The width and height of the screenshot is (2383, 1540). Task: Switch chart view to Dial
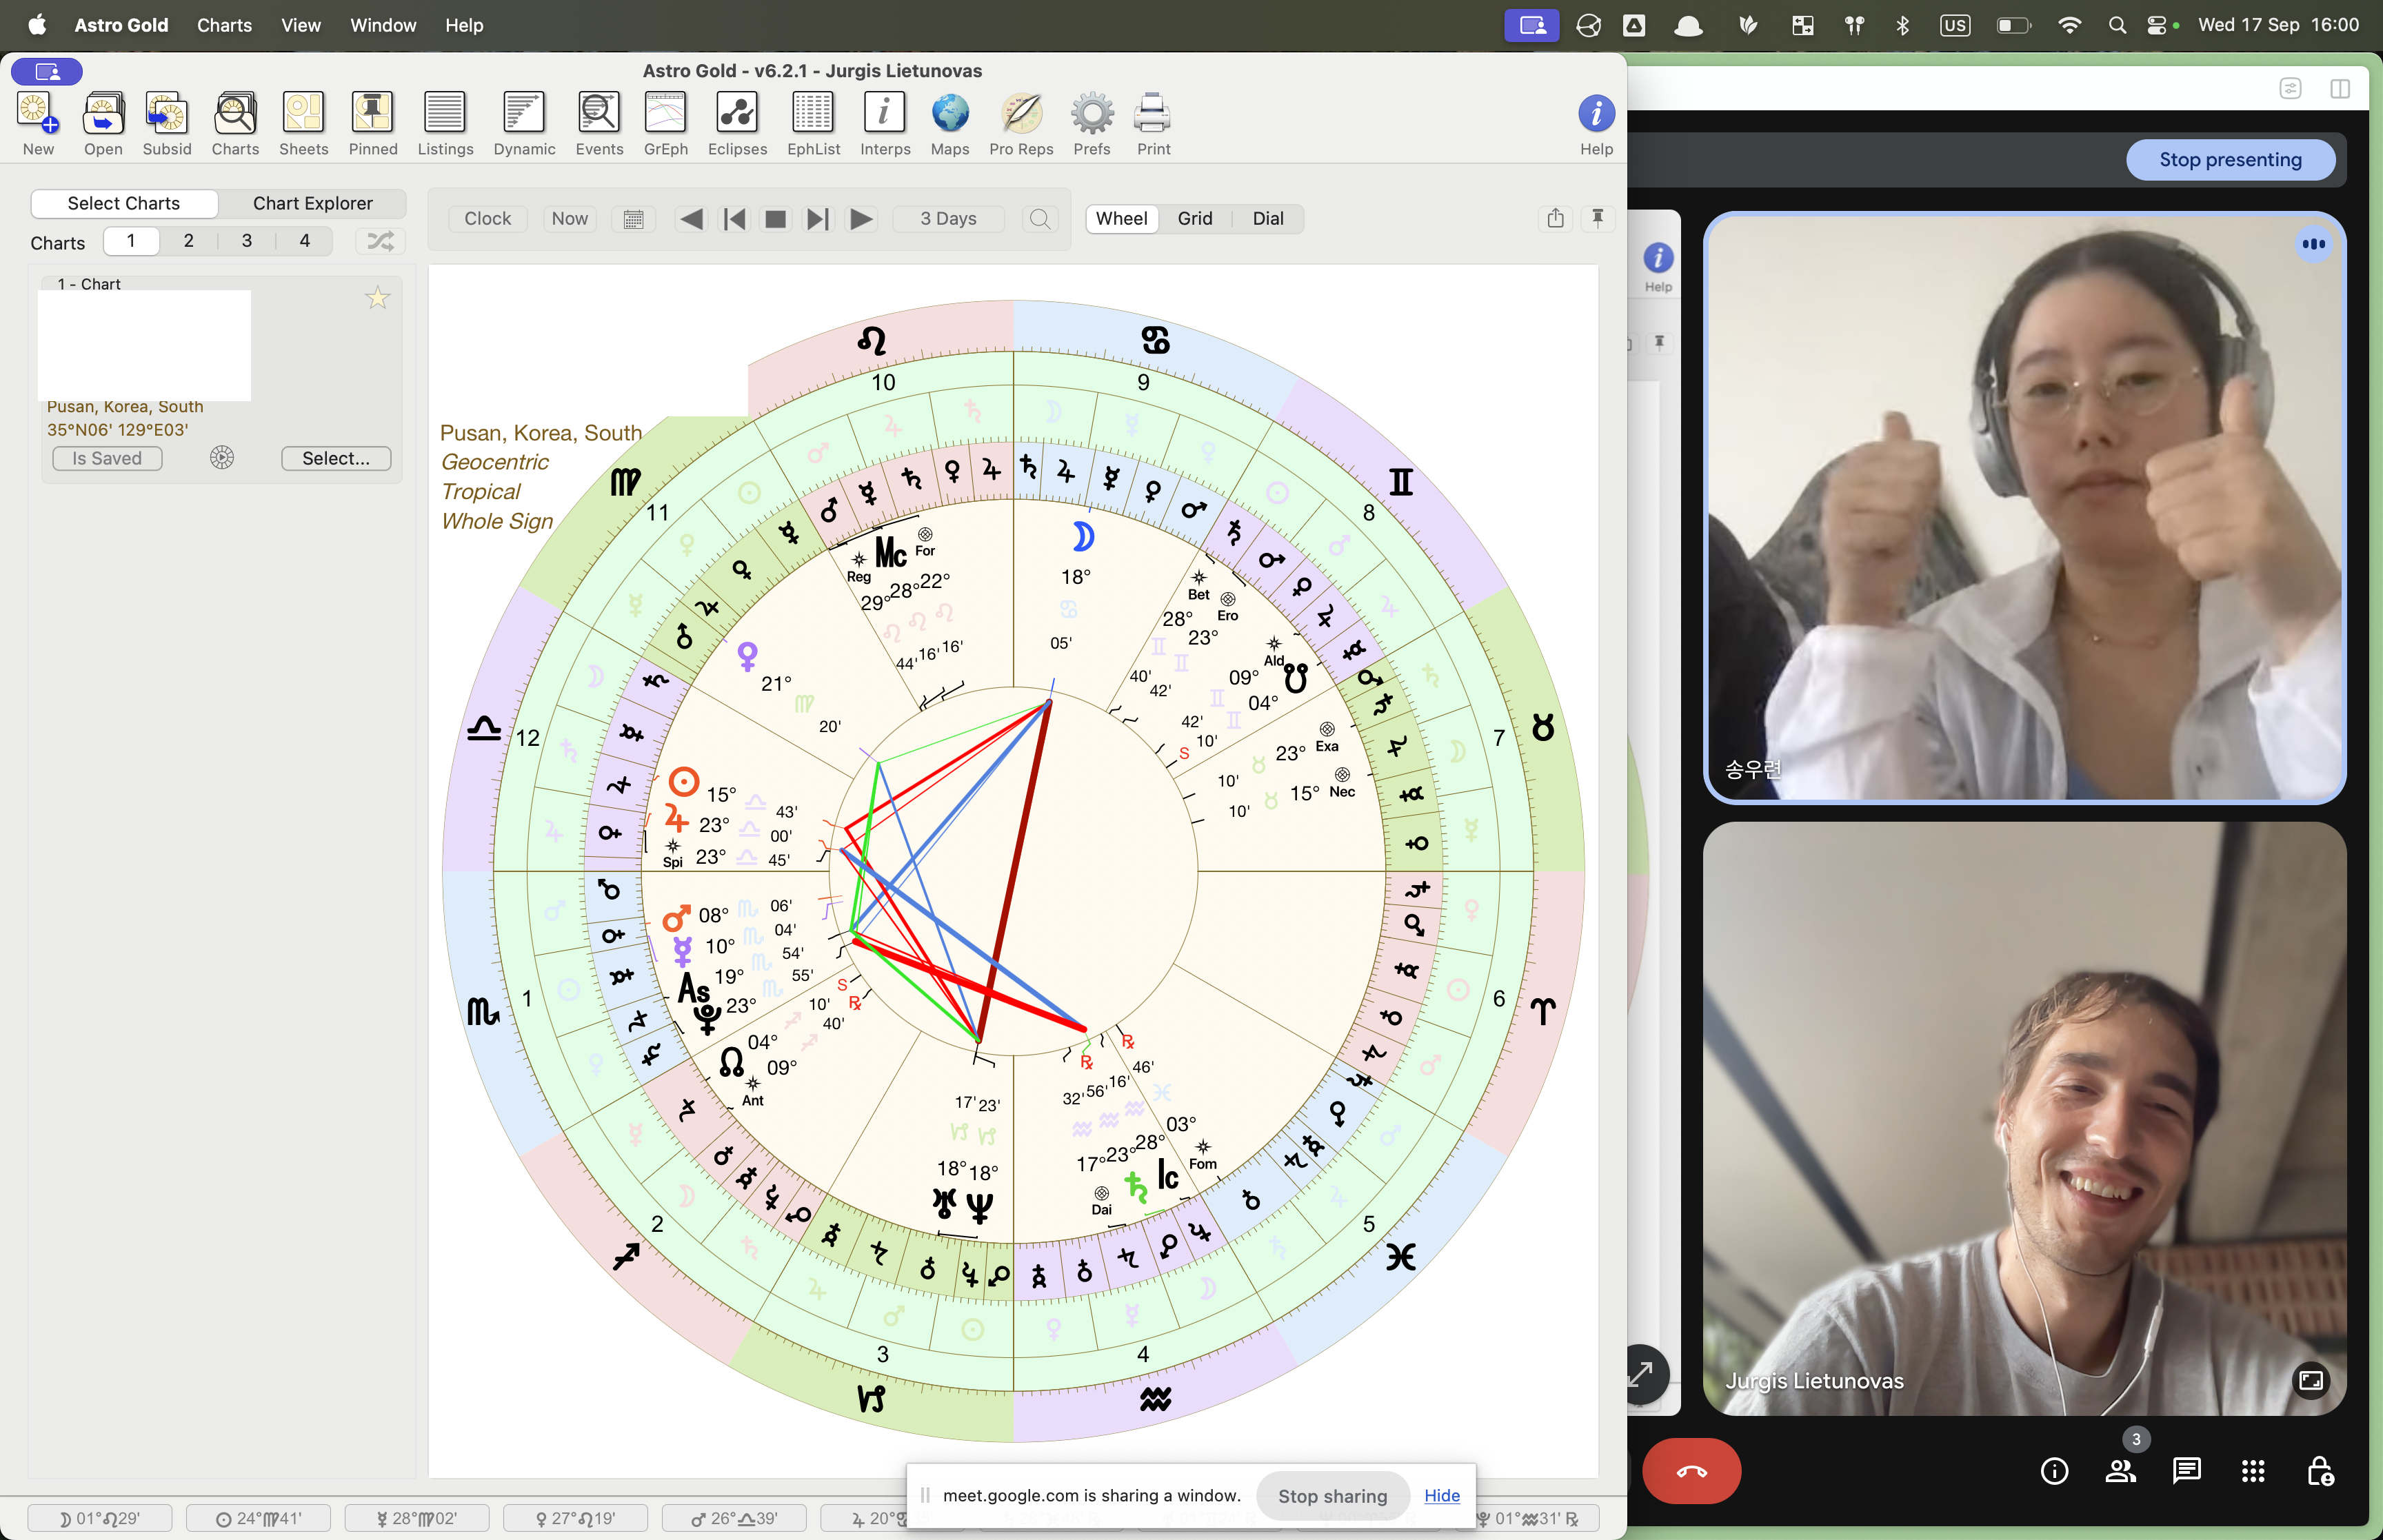click(x=1267, y=218)
